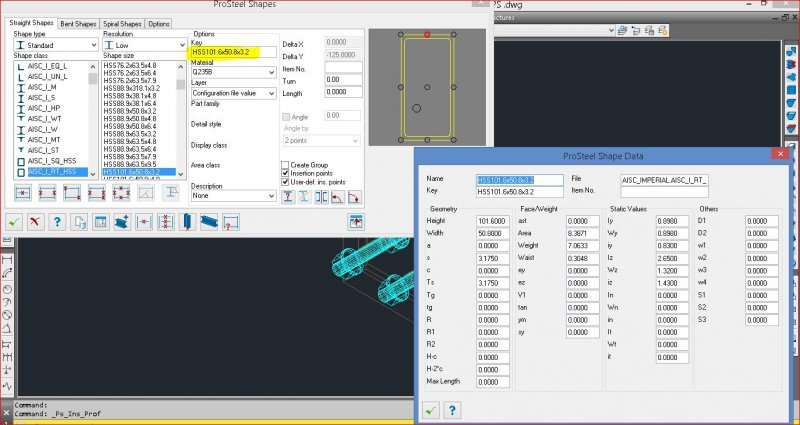Click the mirror shape icon
Image resolution: width=800 pixels, height=425 pixels.
pos(321,197)
